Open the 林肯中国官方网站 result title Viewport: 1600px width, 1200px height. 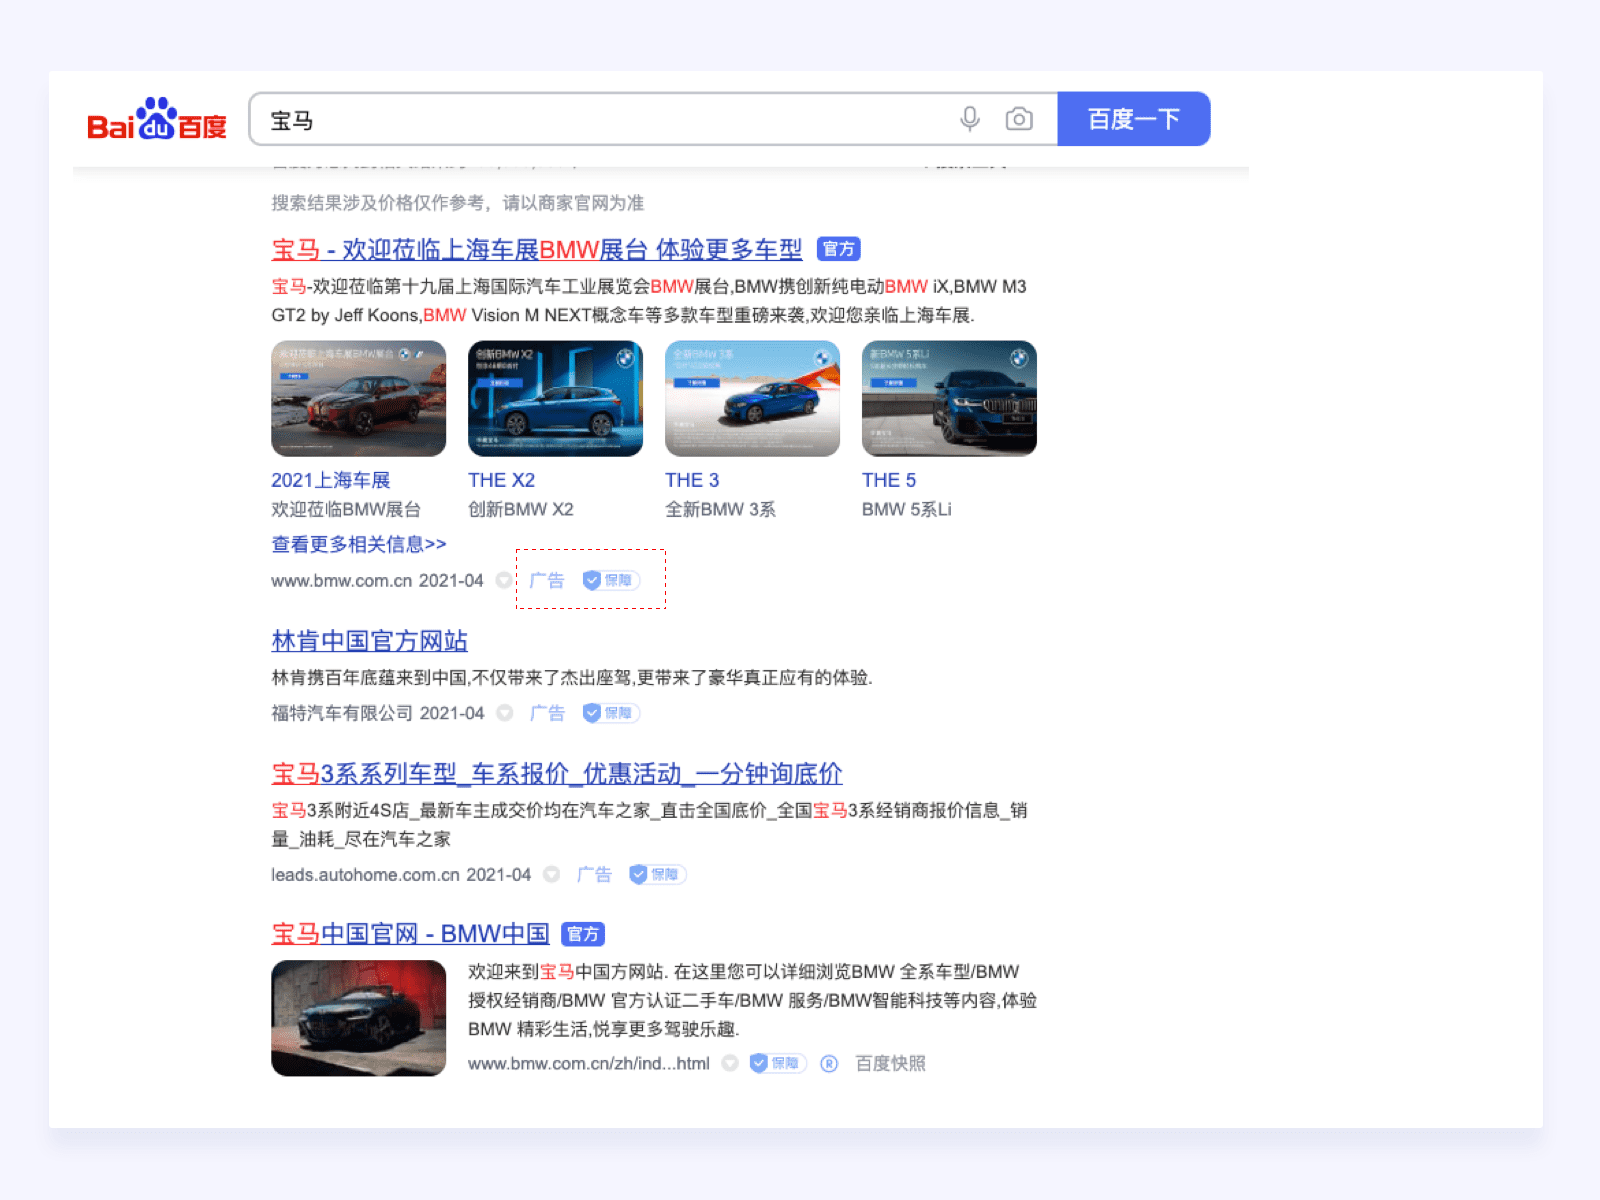tap(370, 641)
